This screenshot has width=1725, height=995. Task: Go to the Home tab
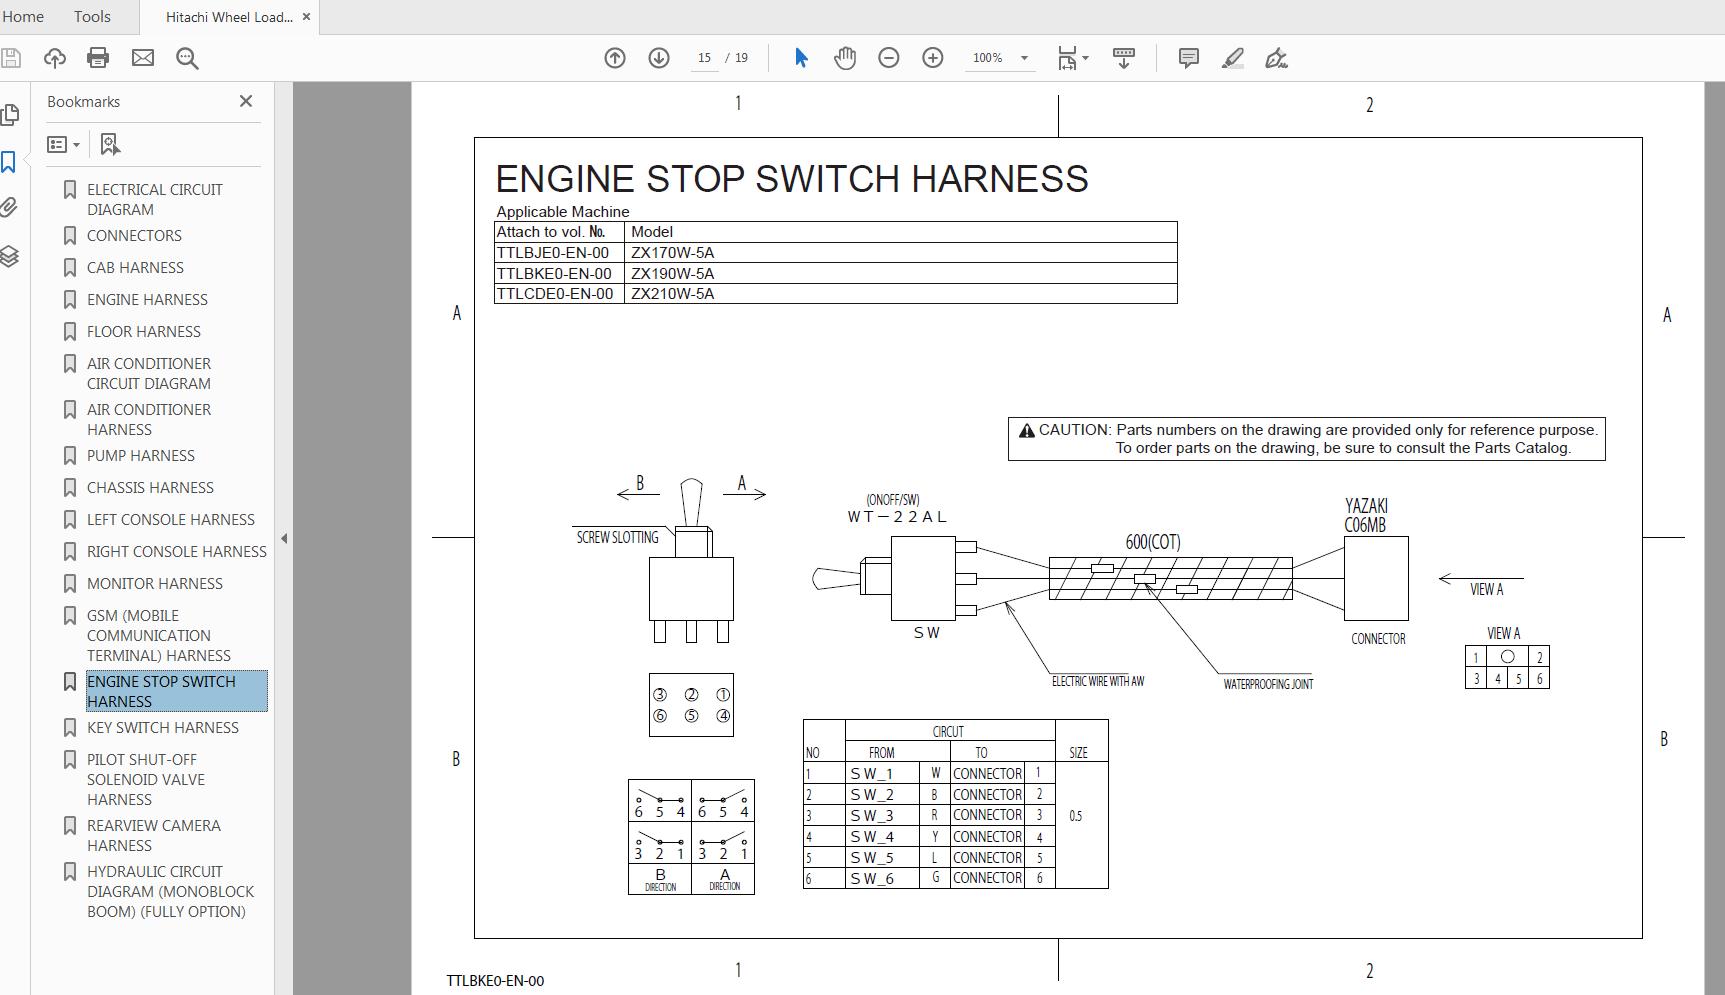[23, 17]
